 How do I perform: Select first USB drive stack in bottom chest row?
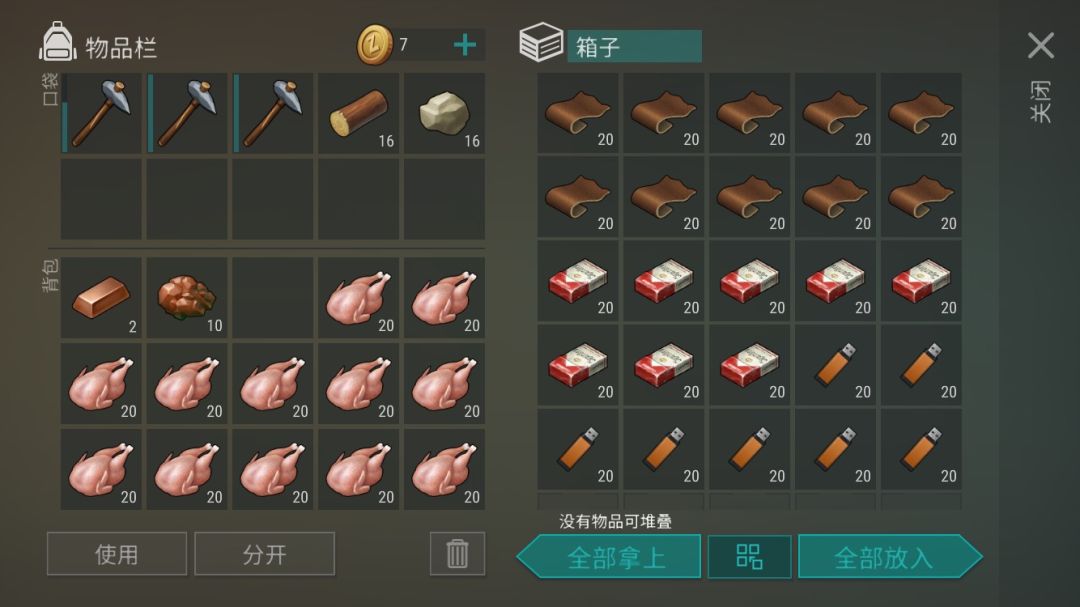[577, 449]
